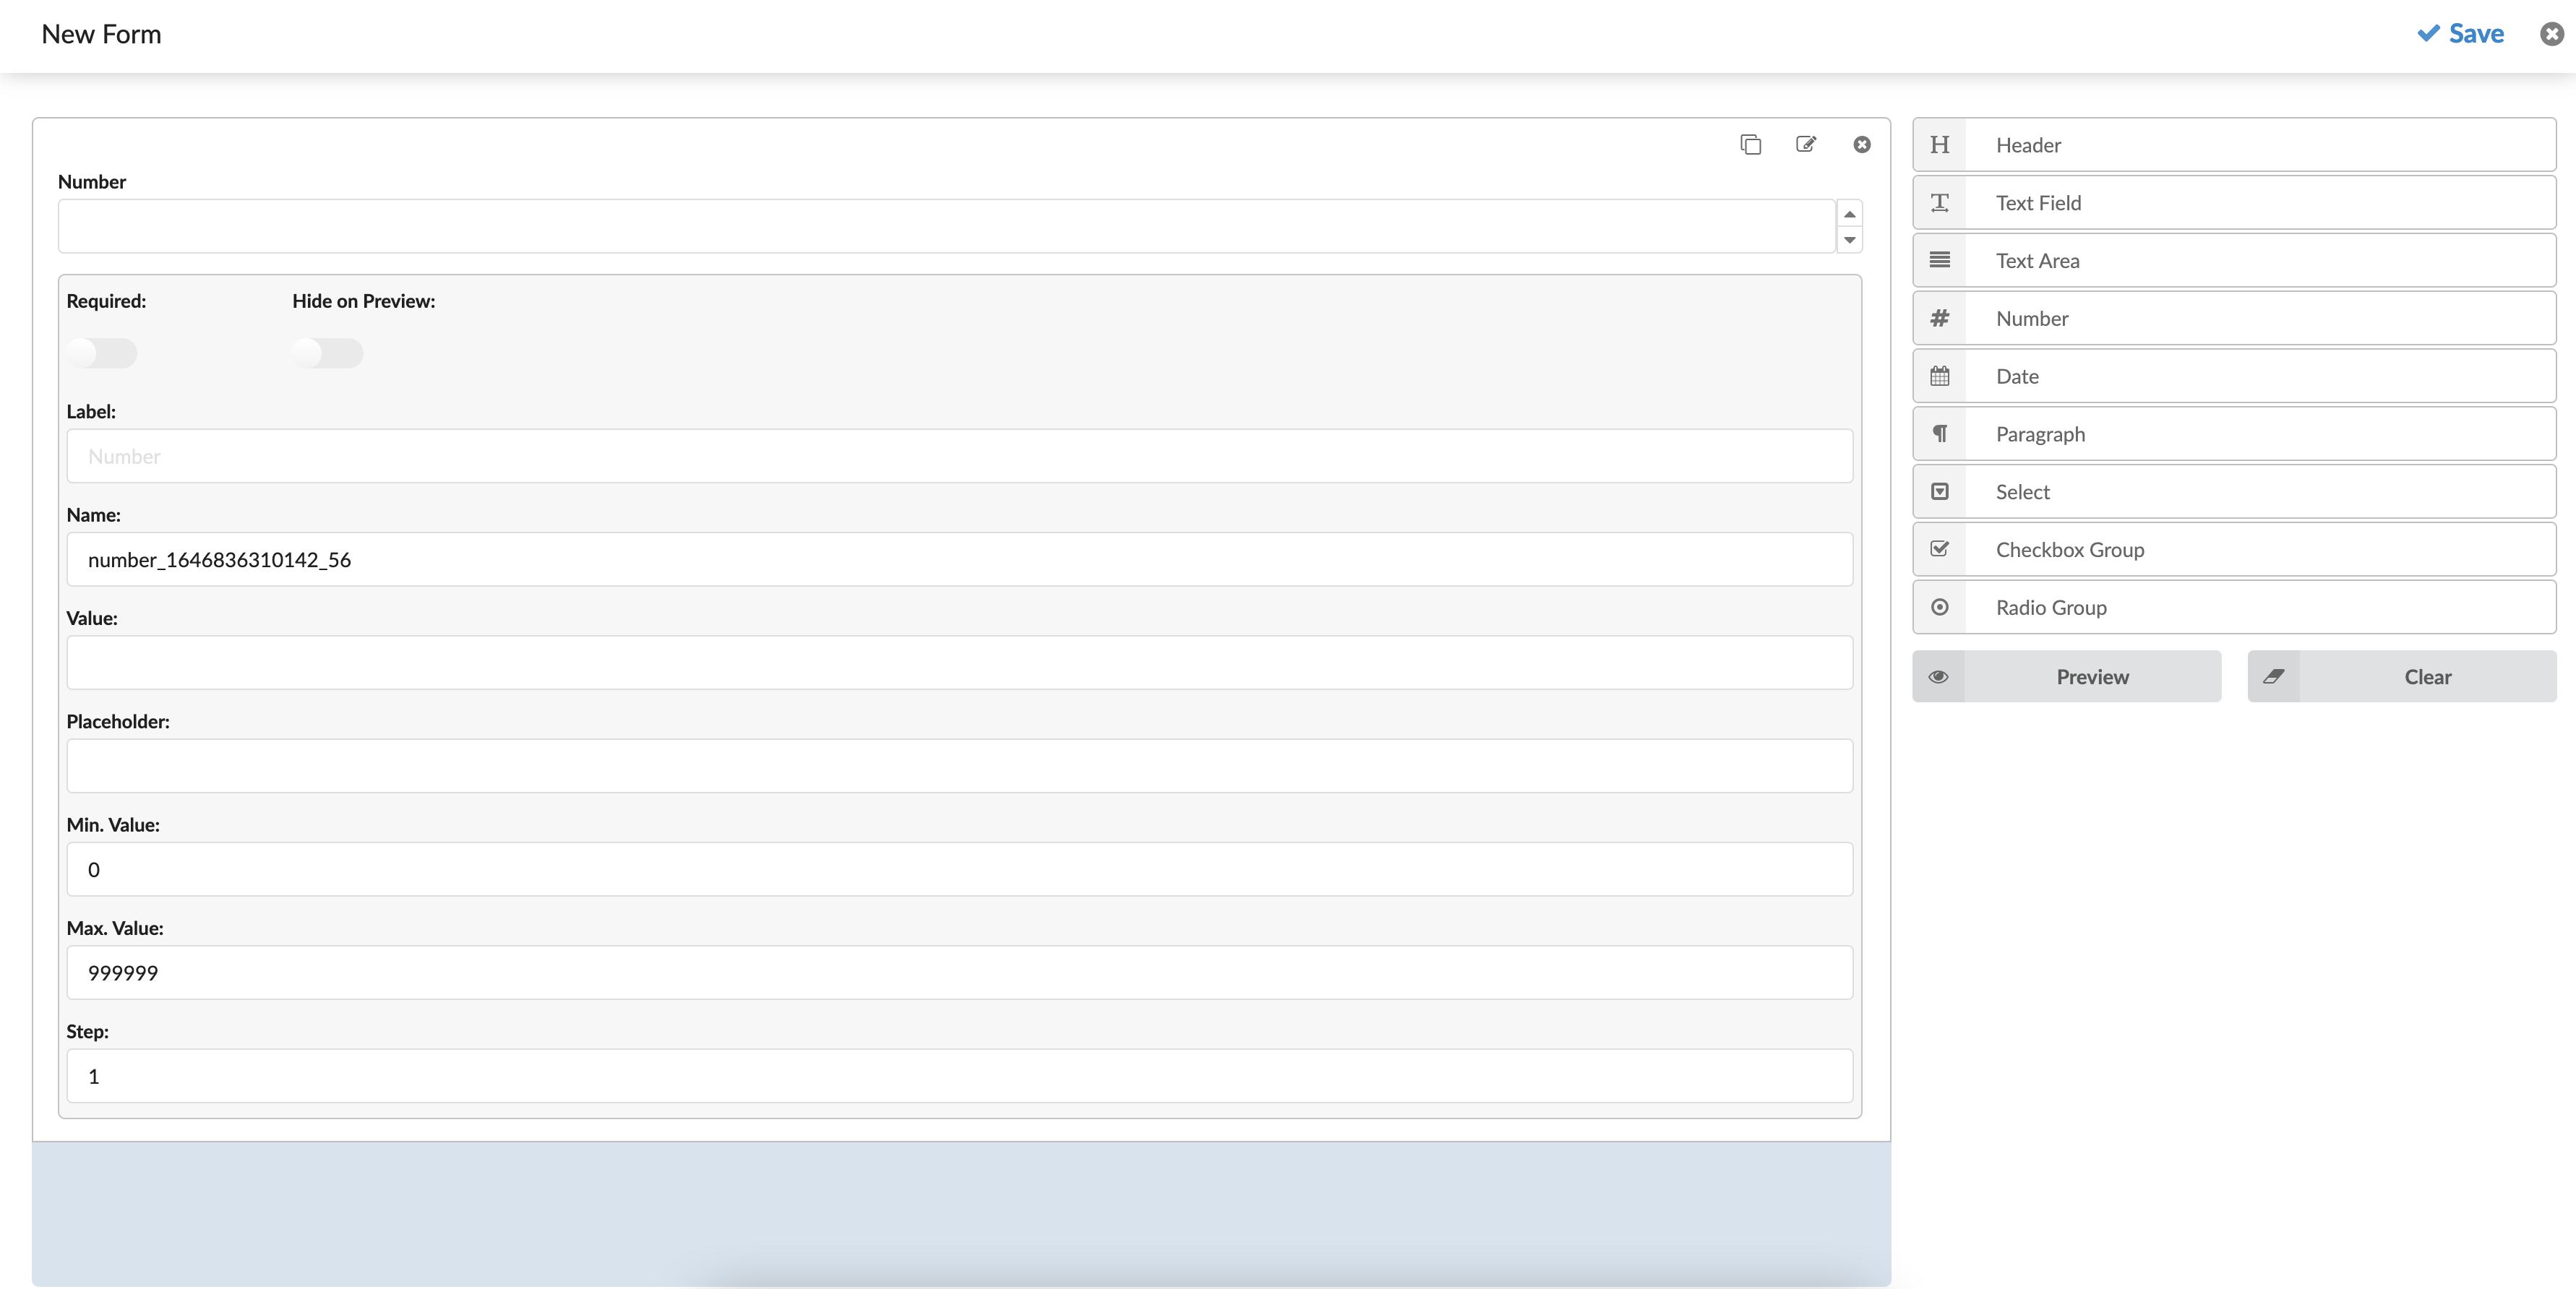This screenshot has height=1289, width=2576.
Task: Click the Preview button
Action: click(2067, 677)
